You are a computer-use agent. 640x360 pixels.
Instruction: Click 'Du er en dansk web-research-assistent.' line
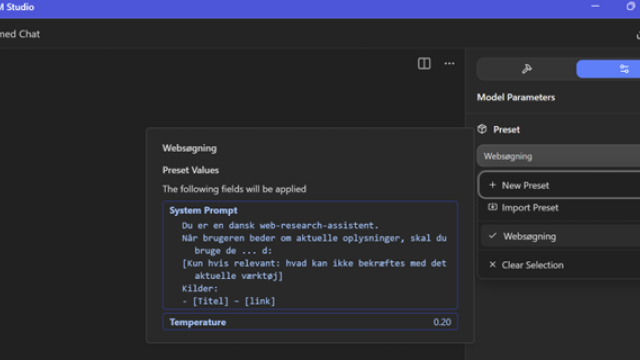280,225
